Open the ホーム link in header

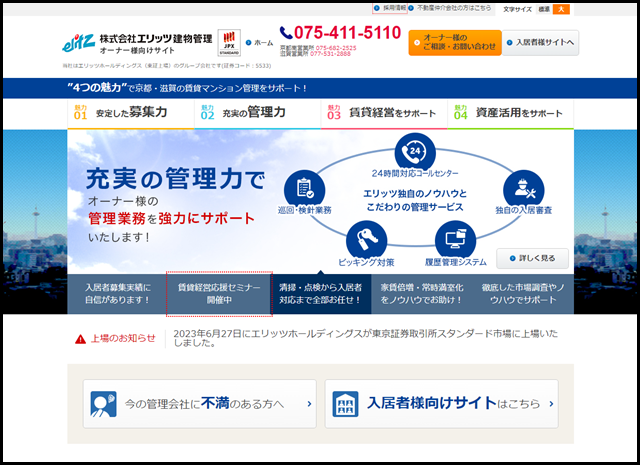(259, 43)
